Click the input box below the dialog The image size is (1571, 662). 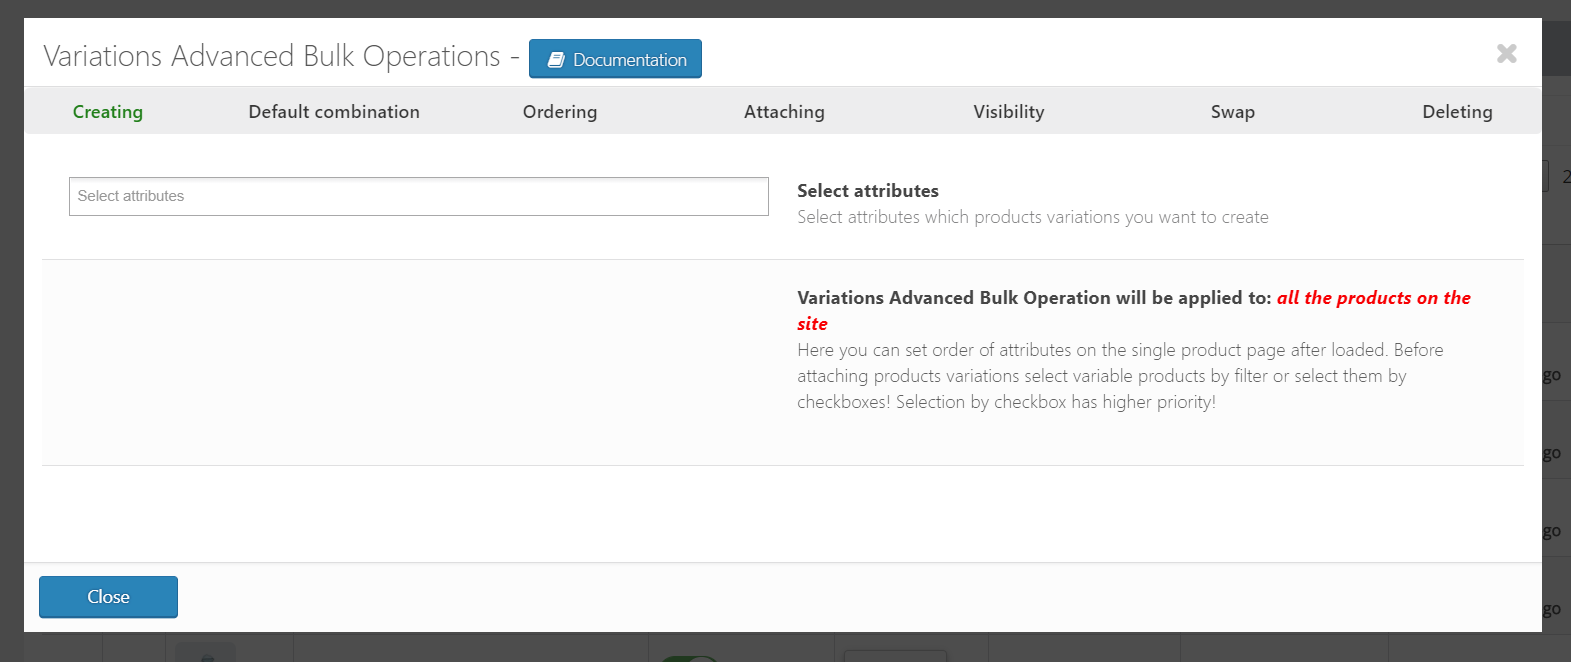coord(895,655)
